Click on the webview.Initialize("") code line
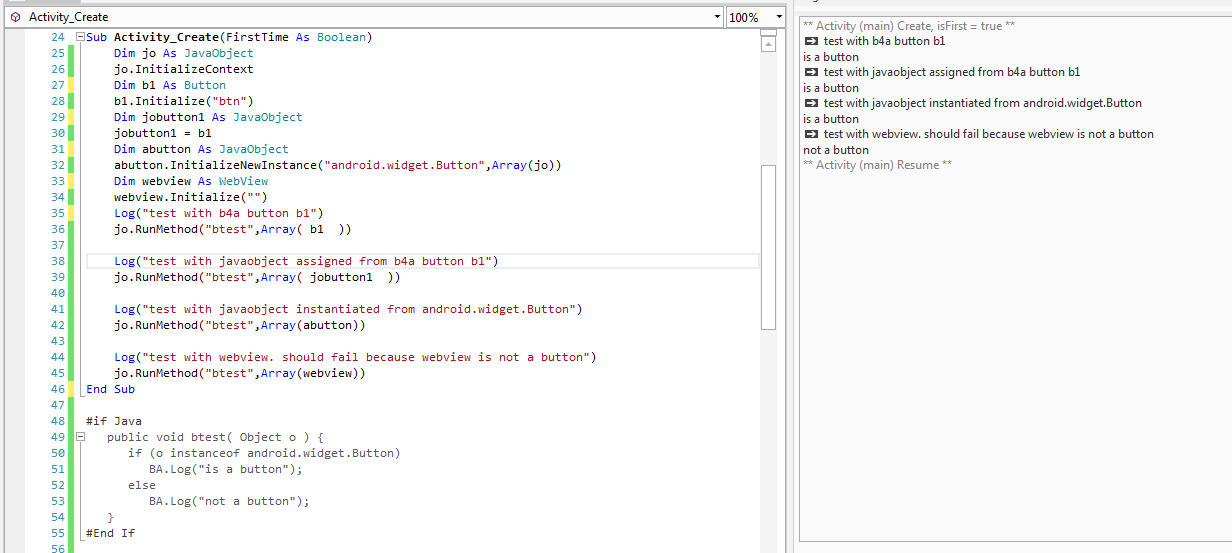The height and width of the screenshot is (553, 1232). click(x=190, y=197)
